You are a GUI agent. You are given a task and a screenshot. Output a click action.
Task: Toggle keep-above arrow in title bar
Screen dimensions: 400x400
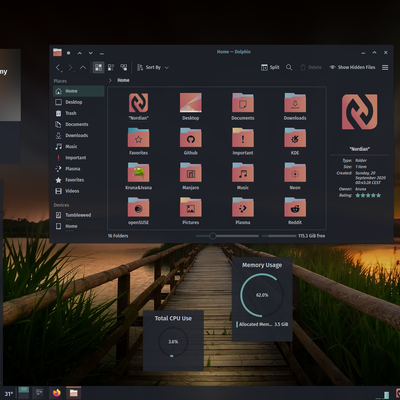80,53
